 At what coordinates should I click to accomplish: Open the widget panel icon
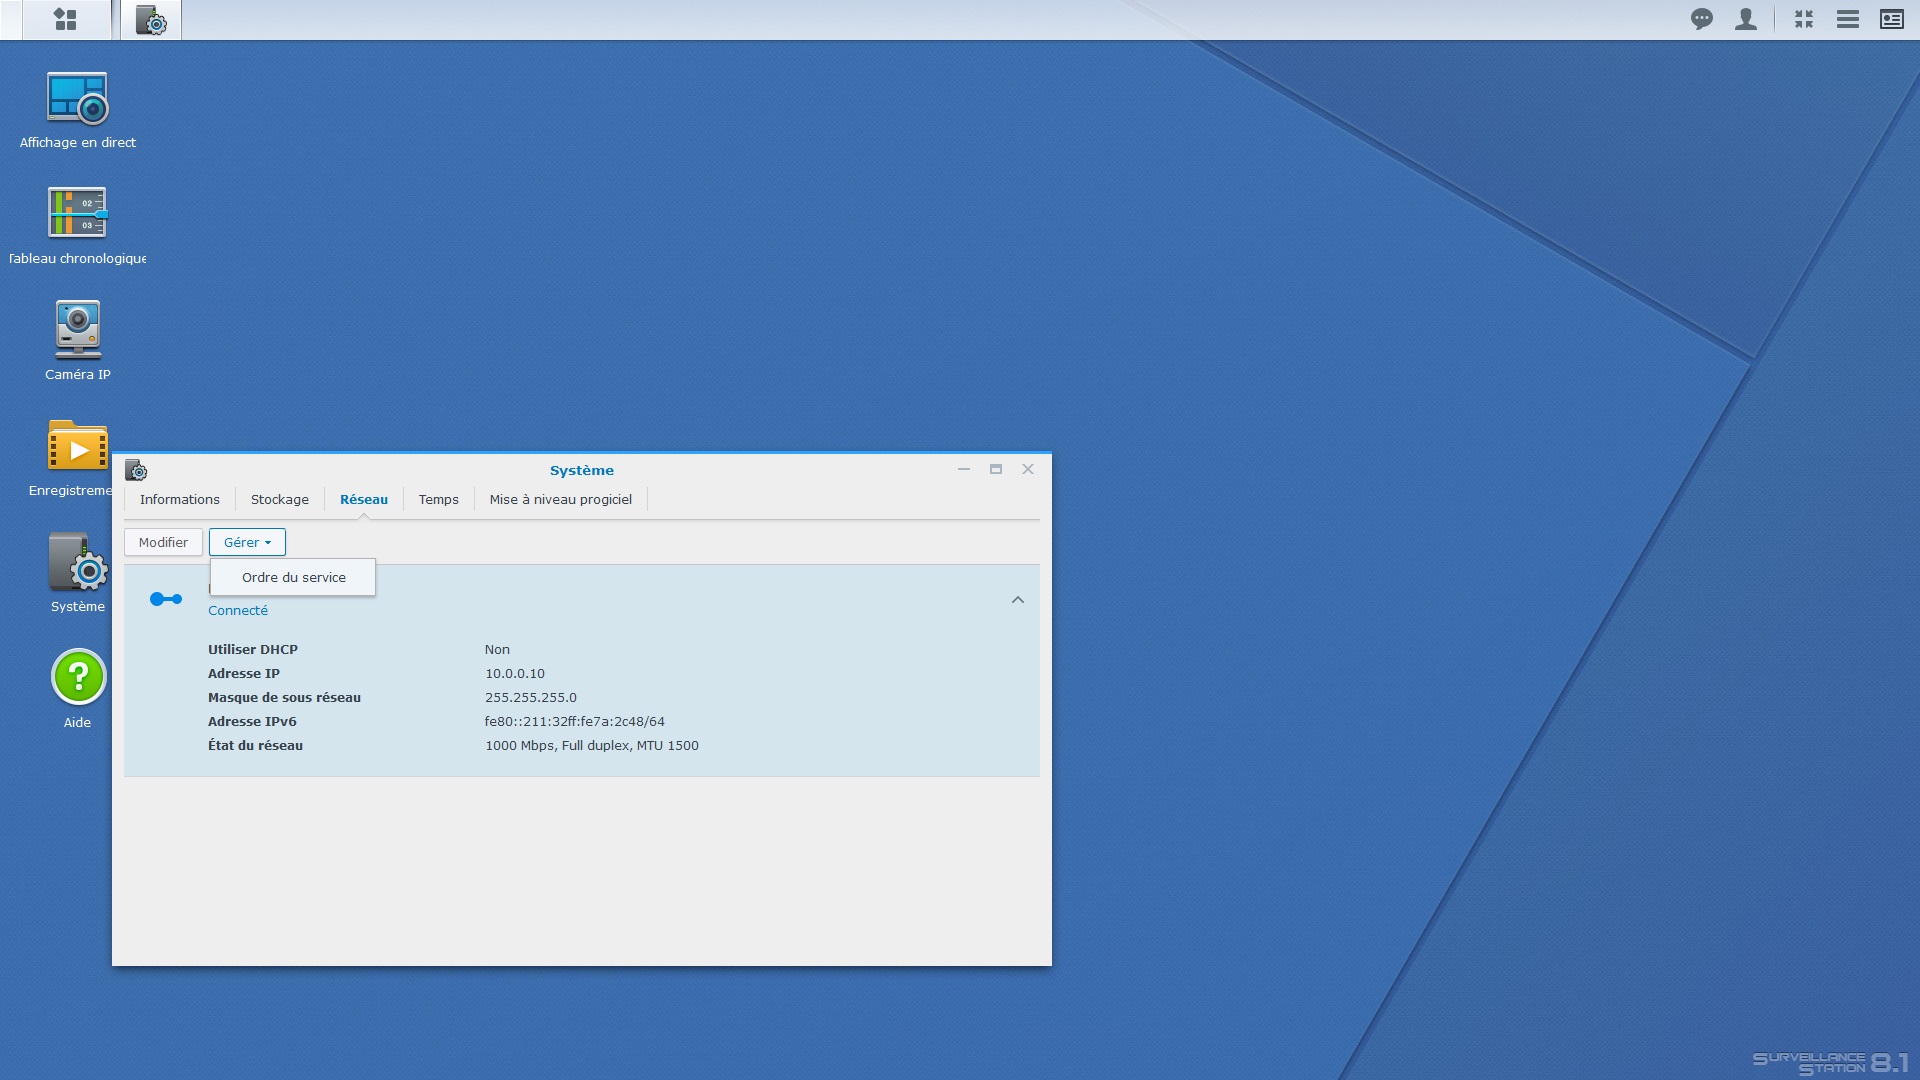click(x=1891, y=19)
